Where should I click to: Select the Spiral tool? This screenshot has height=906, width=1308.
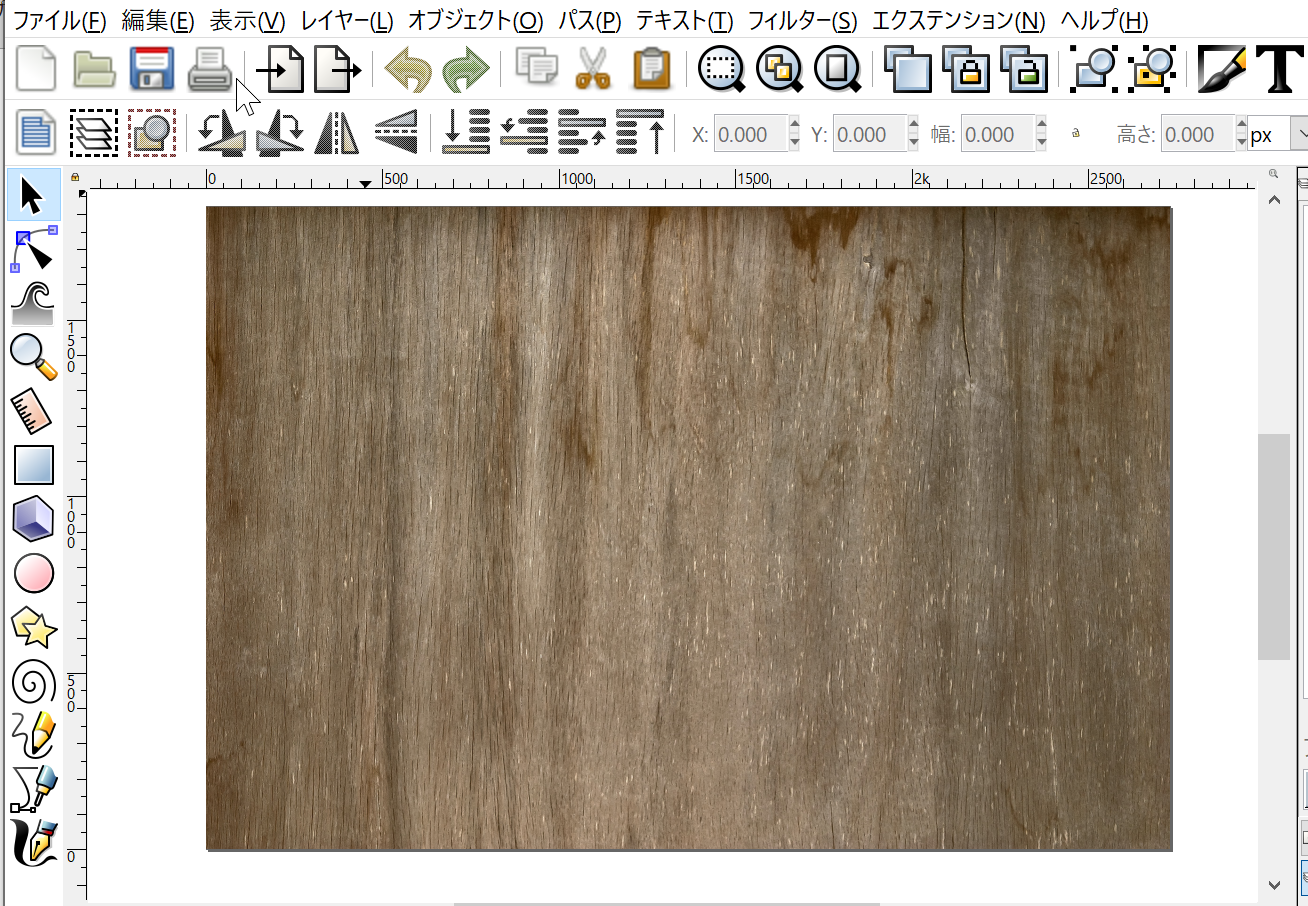point(34,682)
